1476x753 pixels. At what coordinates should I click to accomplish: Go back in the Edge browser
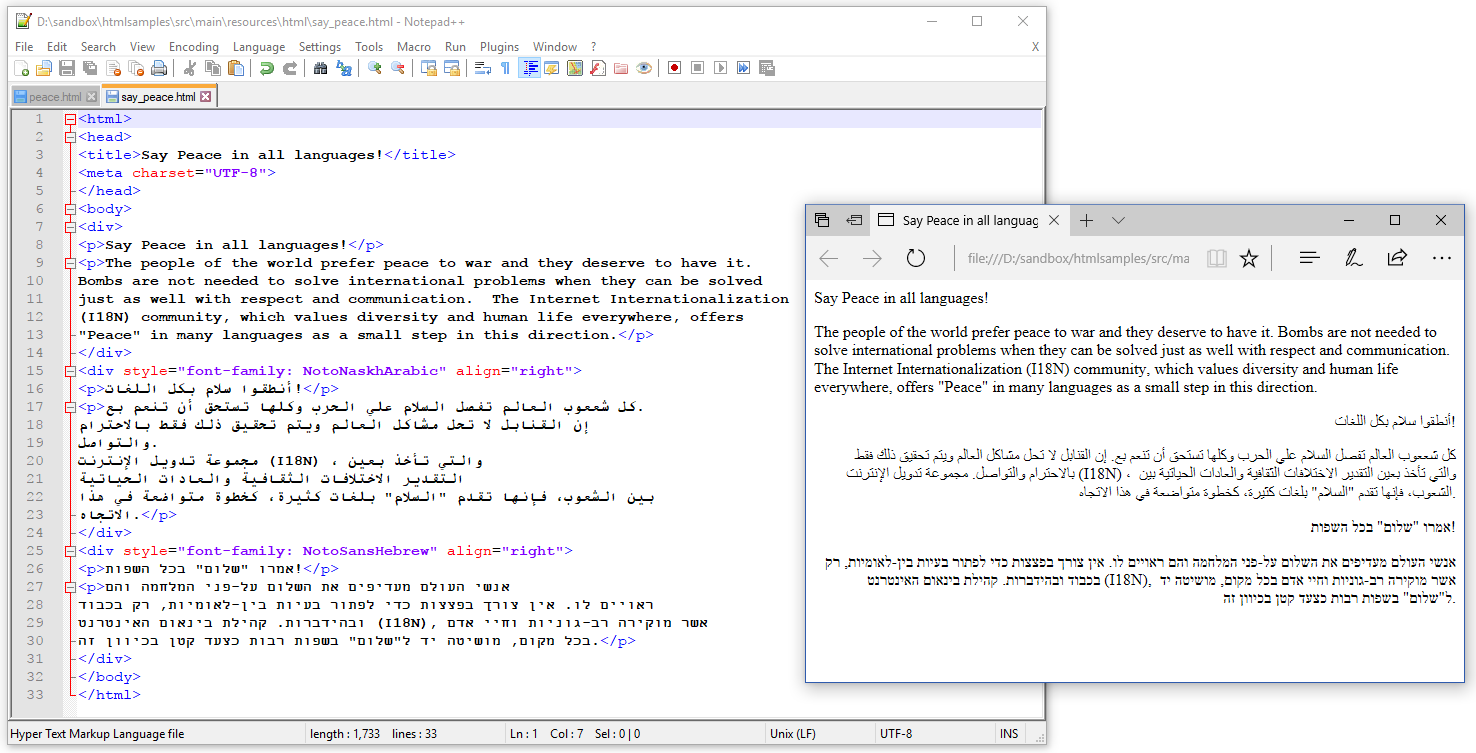point(828,259)
